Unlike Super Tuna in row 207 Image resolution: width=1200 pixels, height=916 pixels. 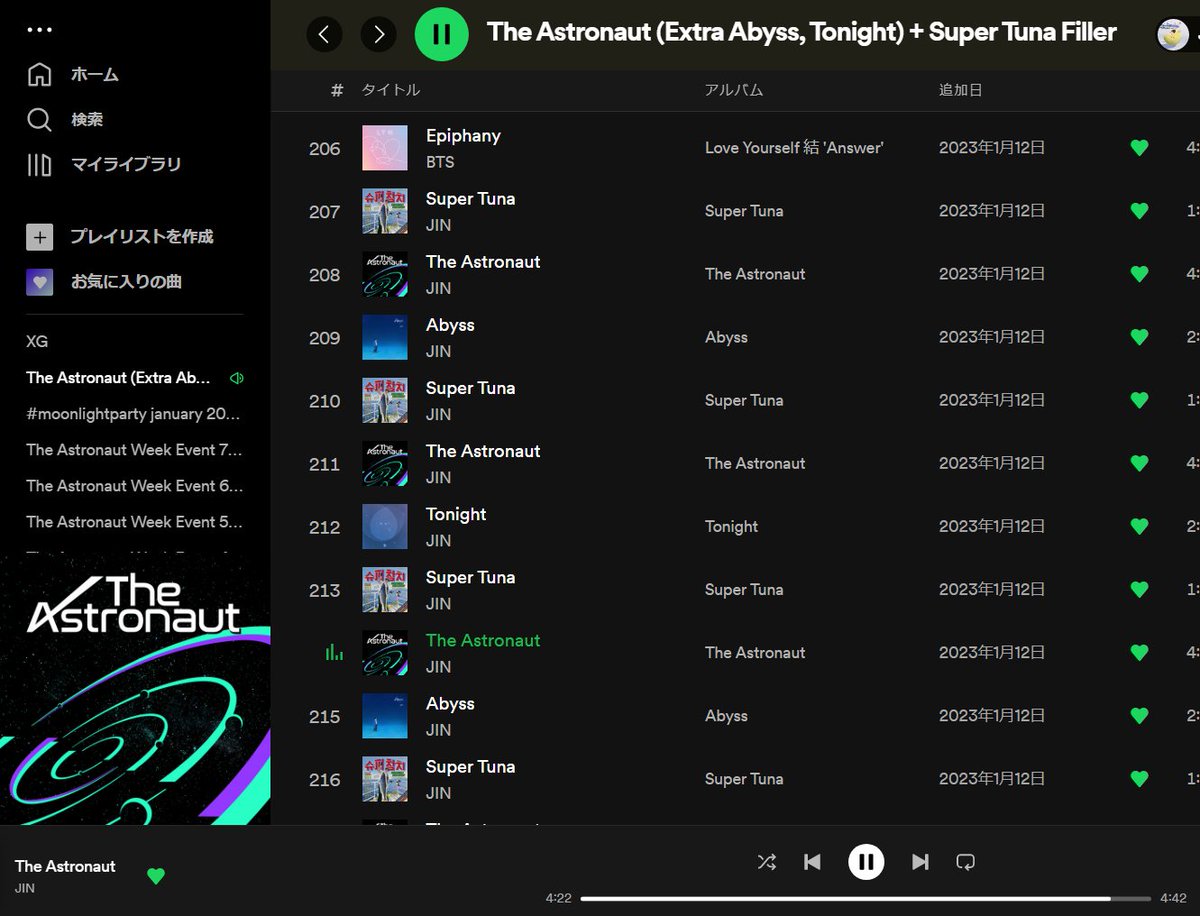point(1139,211)
